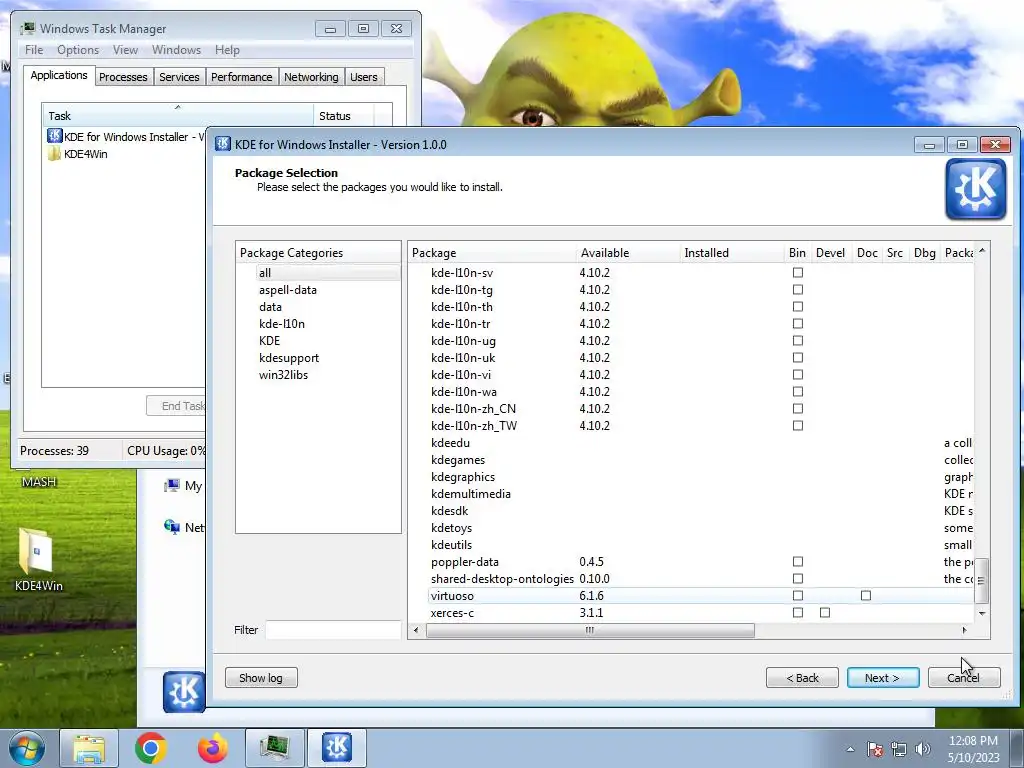Click the KDE icon in installer title bar
The width and height of the screenshot is (1024, 768).
point(223,144)
